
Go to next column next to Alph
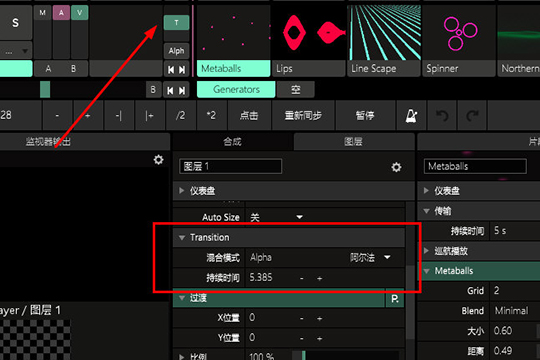182,70
